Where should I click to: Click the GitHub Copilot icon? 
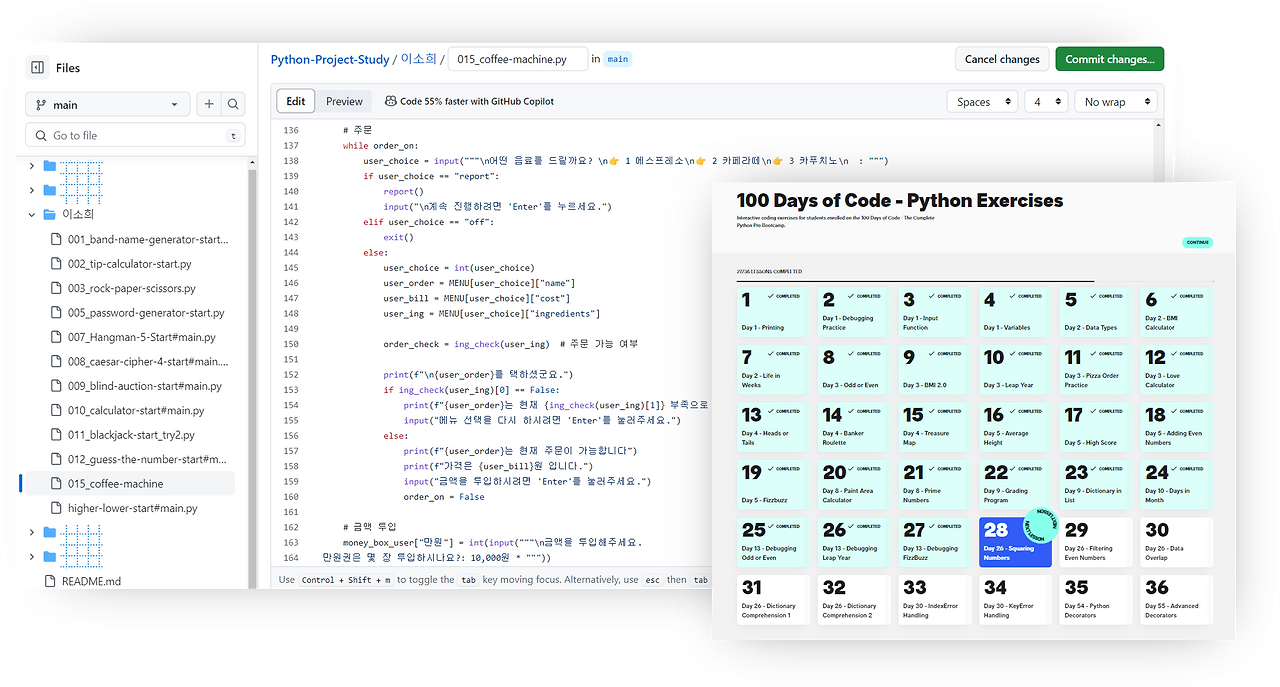(390, 101)
